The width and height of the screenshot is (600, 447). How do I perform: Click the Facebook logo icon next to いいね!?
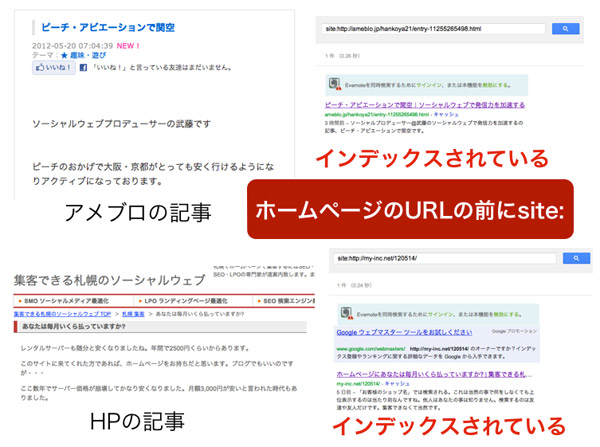coord(83,68)
